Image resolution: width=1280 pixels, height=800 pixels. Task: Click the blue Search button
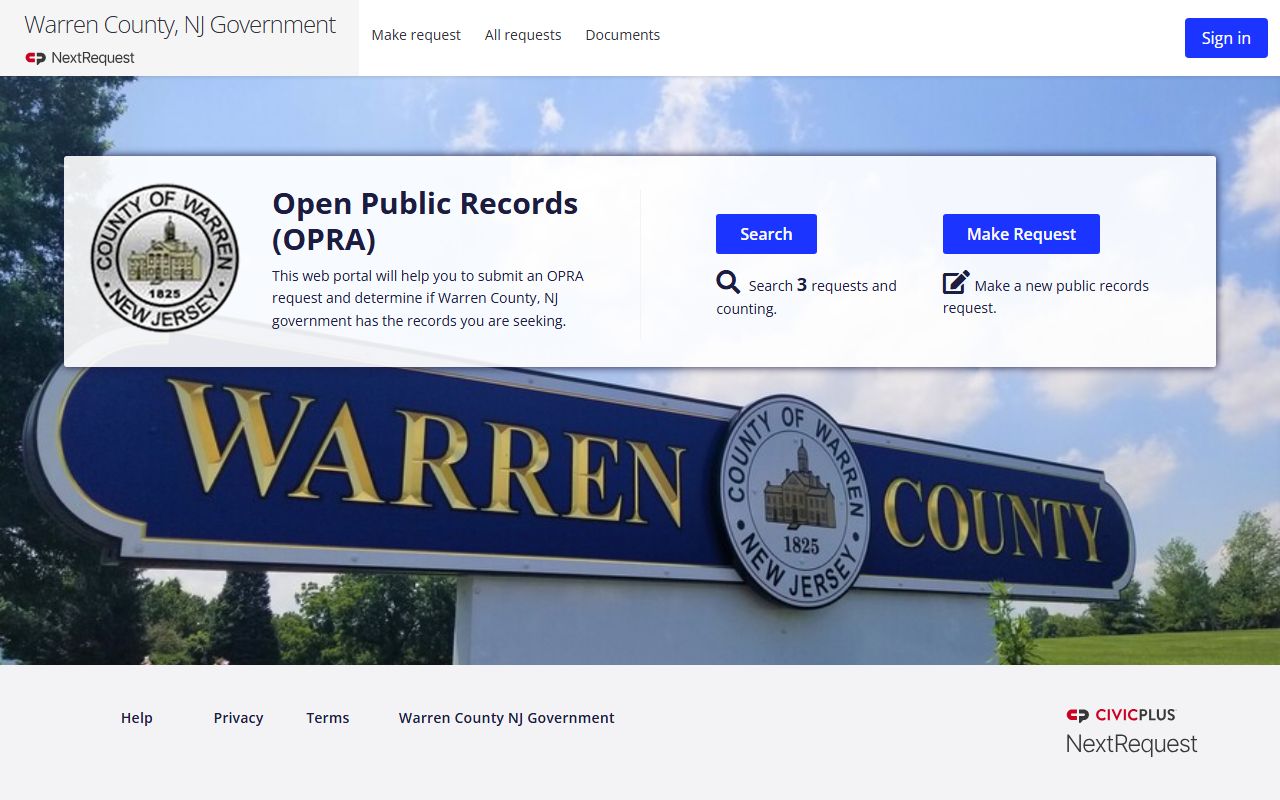(x=766, y=234)
